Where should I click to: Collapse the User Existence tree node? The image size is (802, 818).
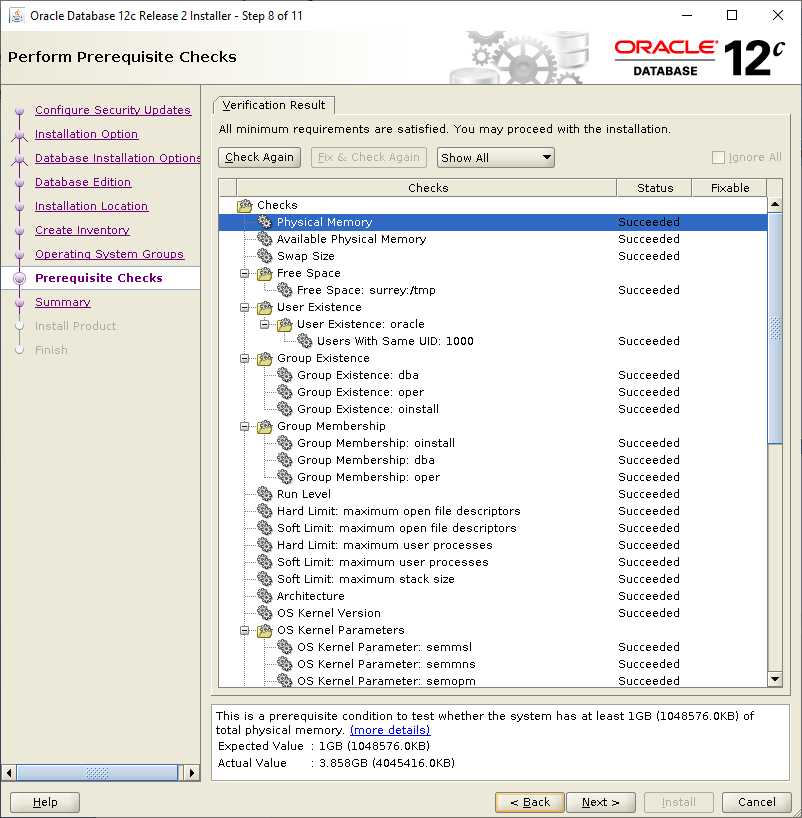pos(244,307)
